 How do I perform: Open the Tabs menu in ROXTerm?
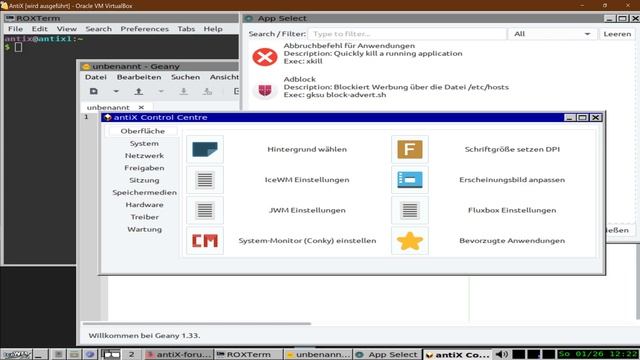186,29
